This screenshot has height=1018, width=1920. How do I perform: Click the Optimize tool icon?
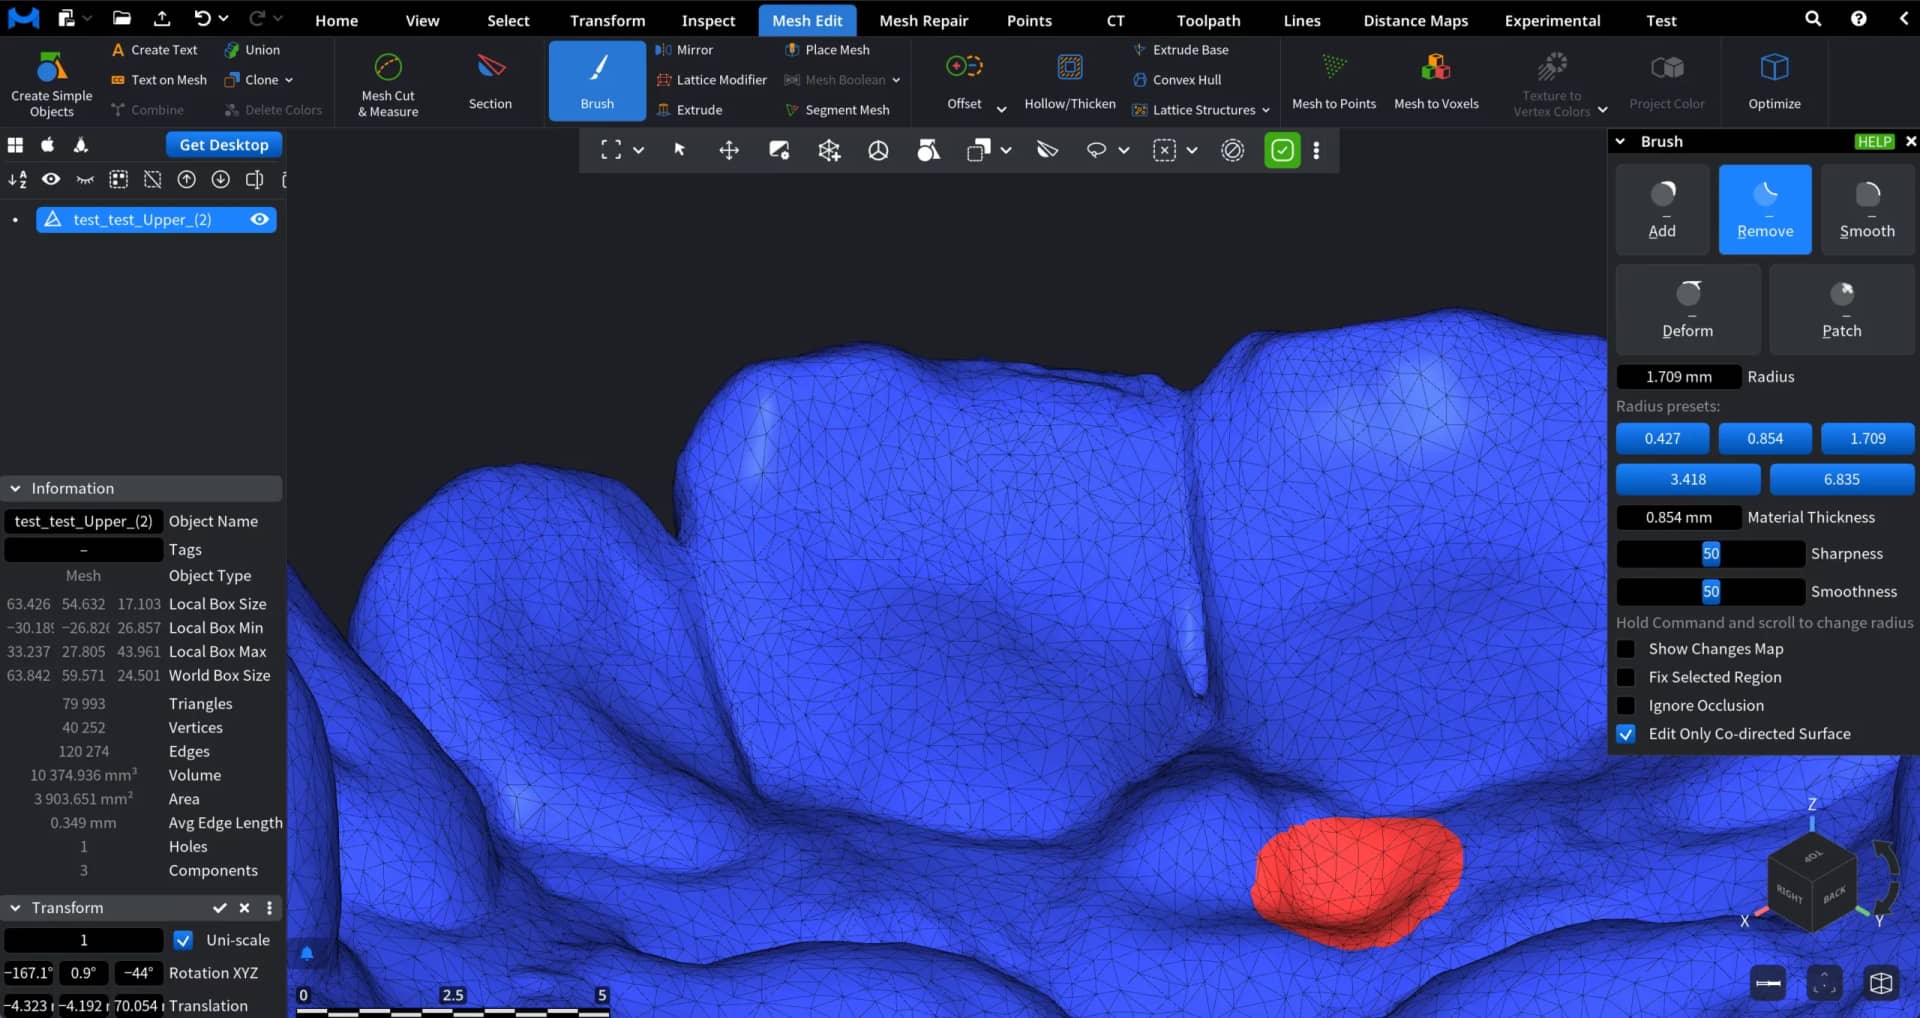tap(1774, 67)
